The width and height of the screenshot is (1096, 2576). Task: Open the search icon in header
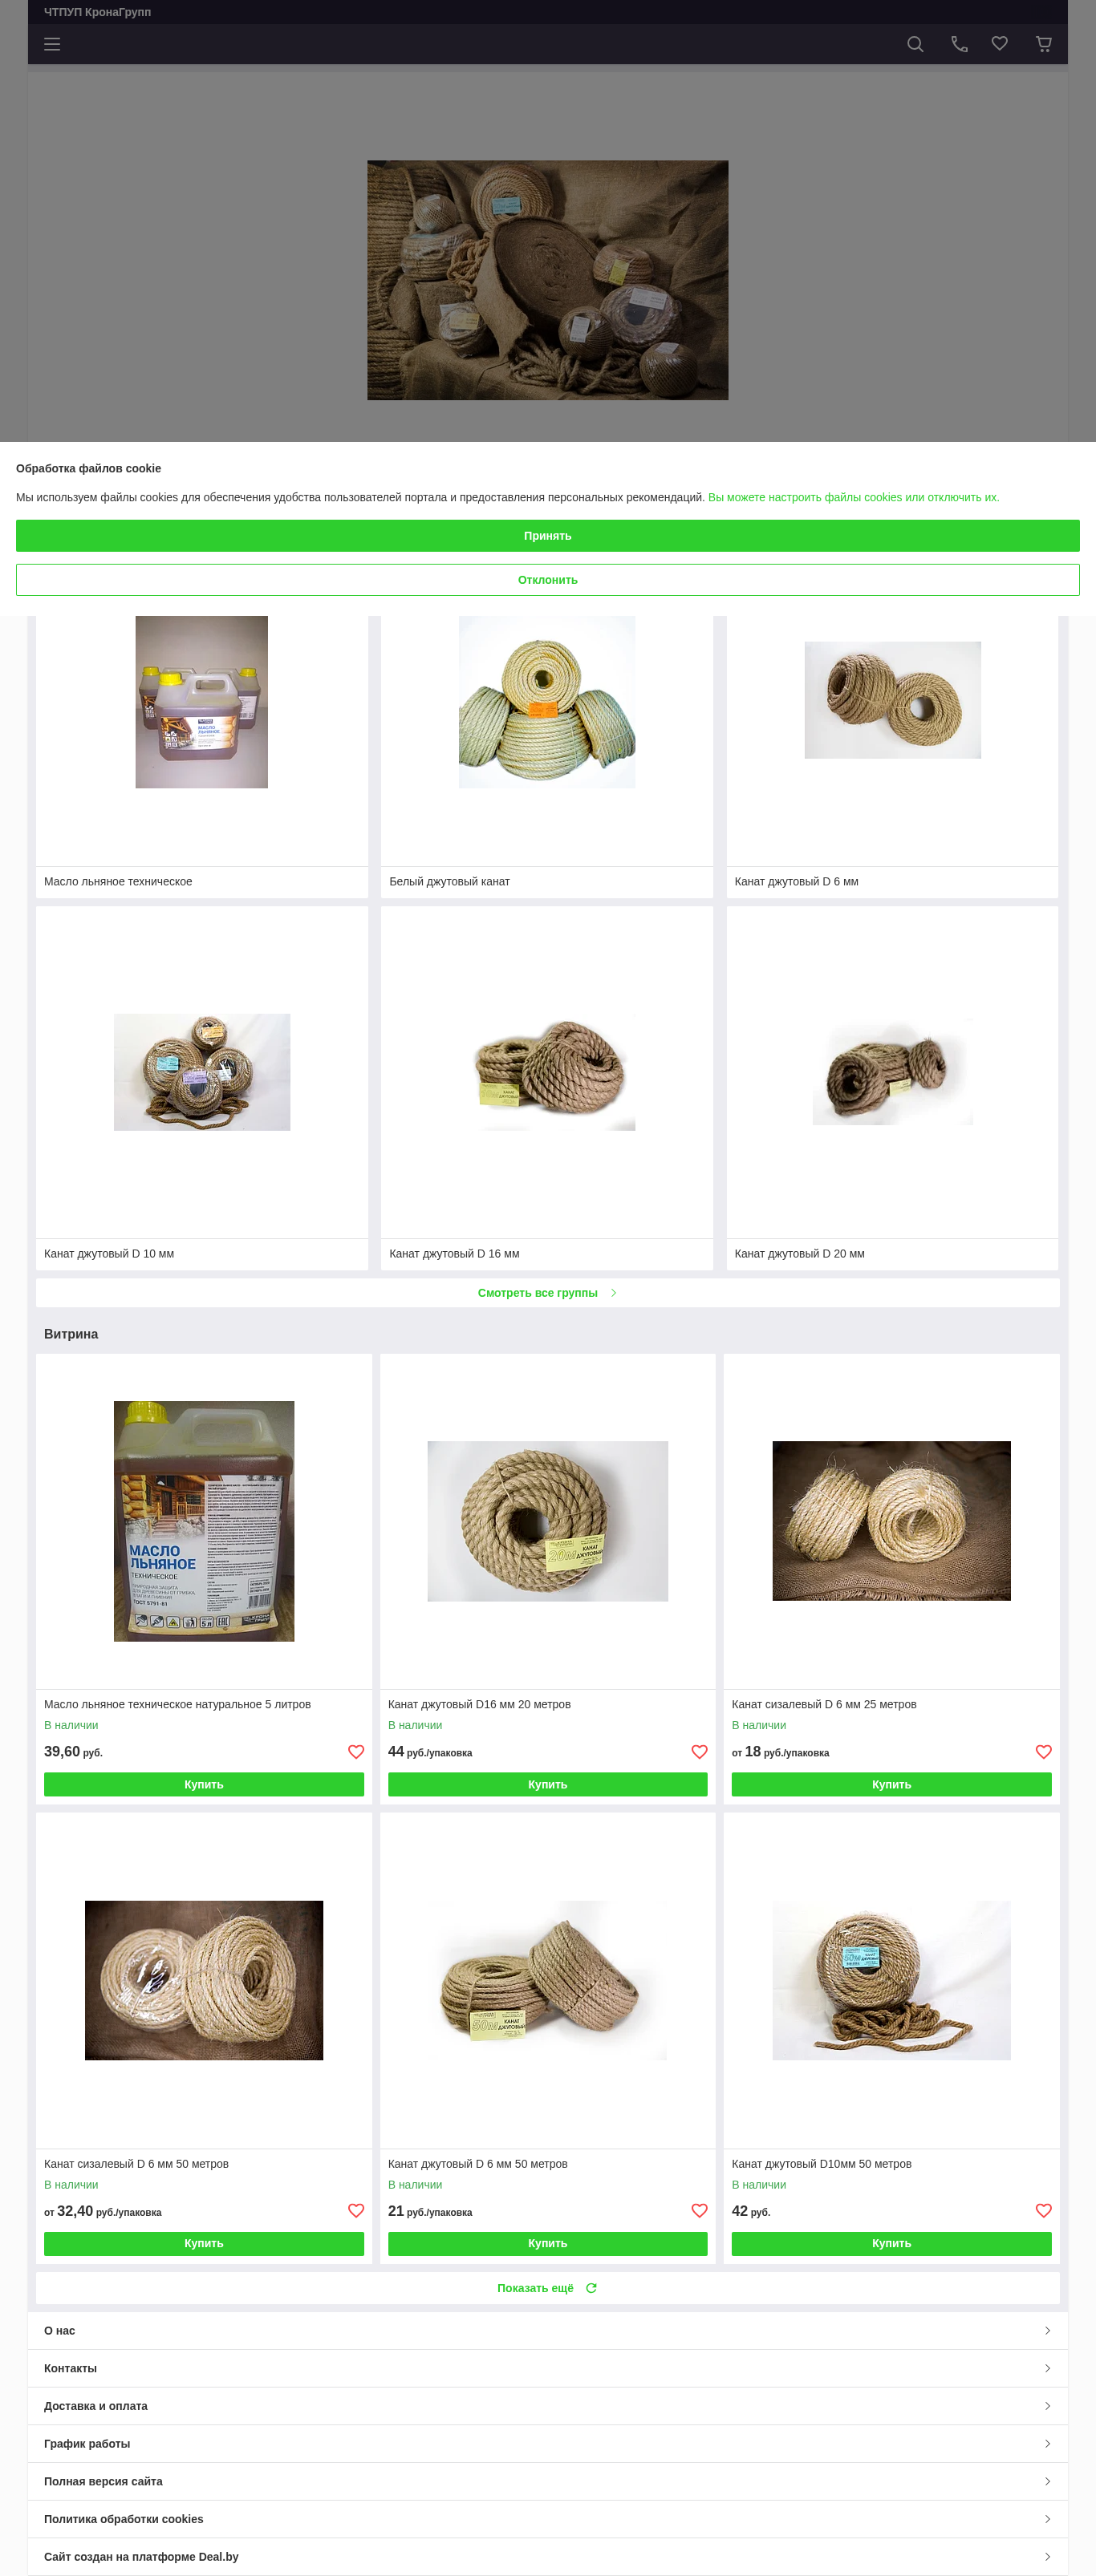[915, 44]
